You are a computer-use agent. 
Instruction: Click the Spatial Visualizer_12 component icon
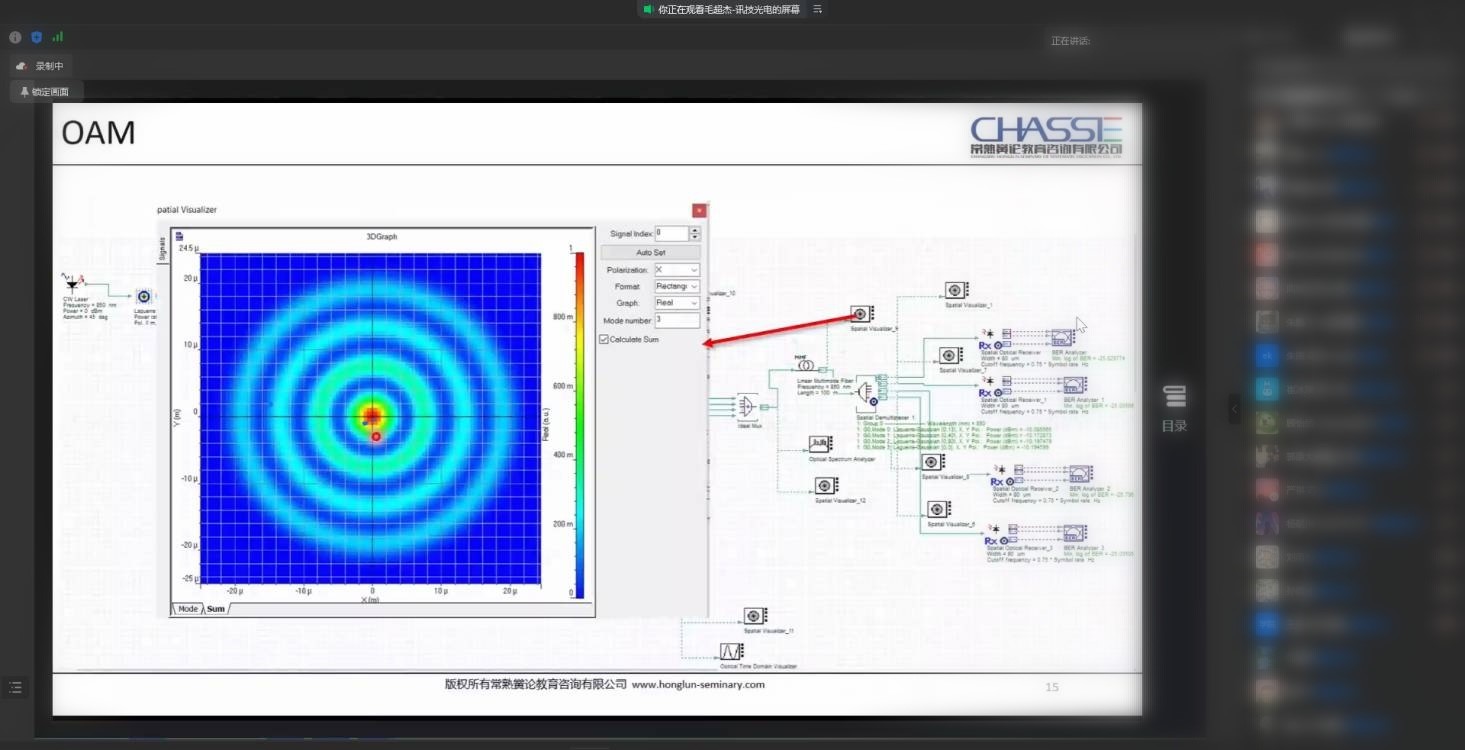coord(826,486)
